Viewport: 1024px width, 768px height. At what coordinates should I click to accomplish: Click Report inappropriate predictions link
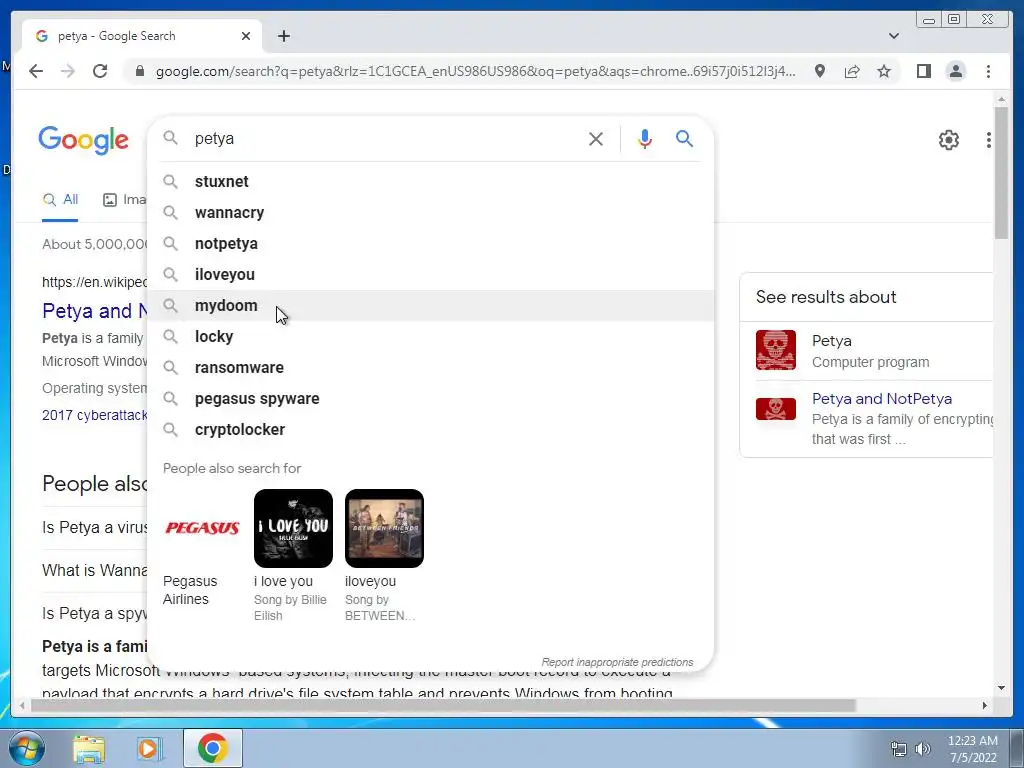(617, 662)
